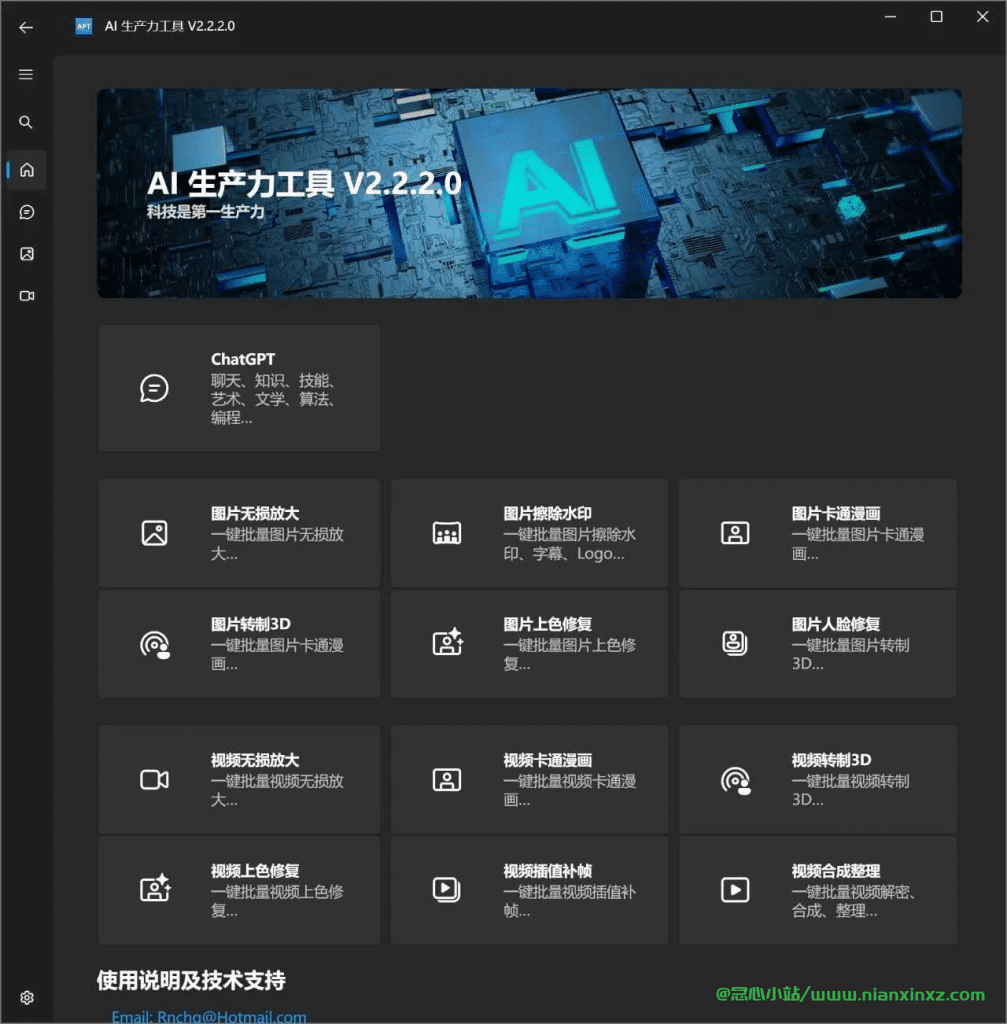Go to Home in sidebar

pyautogui.click(x=27, y=170)
